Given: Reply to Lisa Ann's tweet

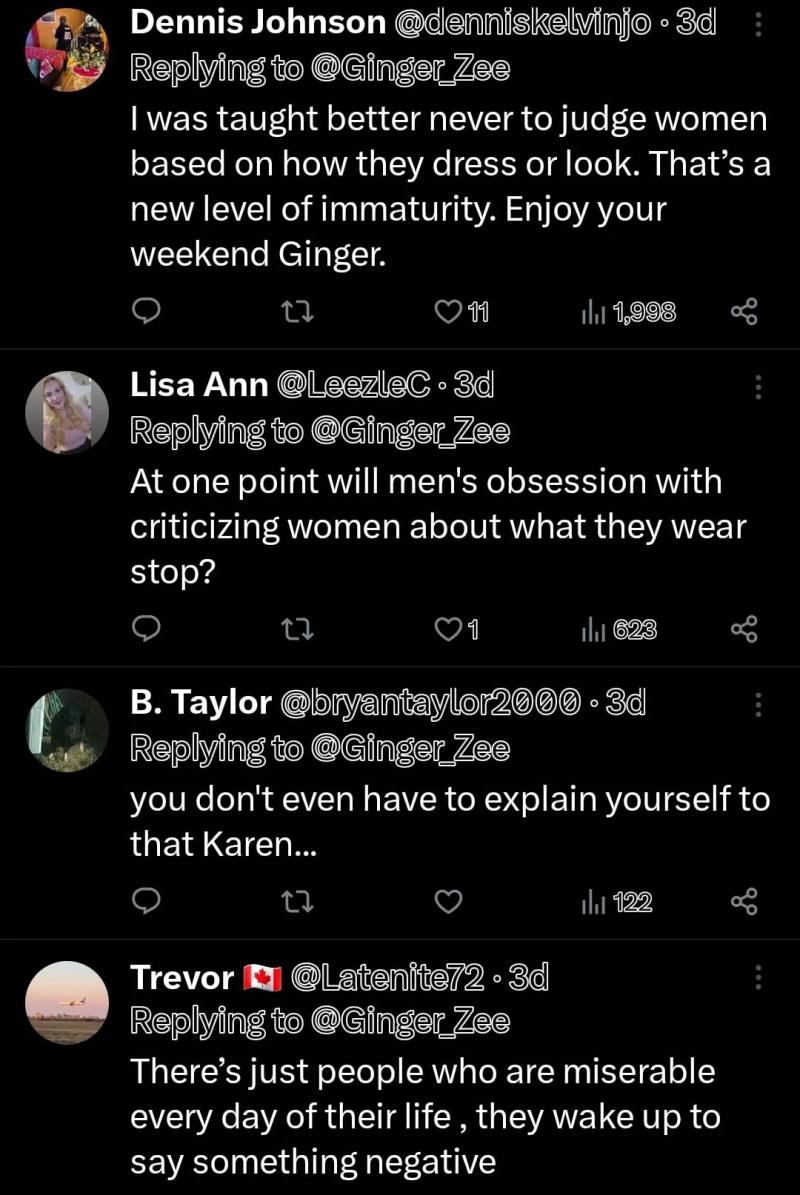Looking at the screenshot, I should (146, 629).
